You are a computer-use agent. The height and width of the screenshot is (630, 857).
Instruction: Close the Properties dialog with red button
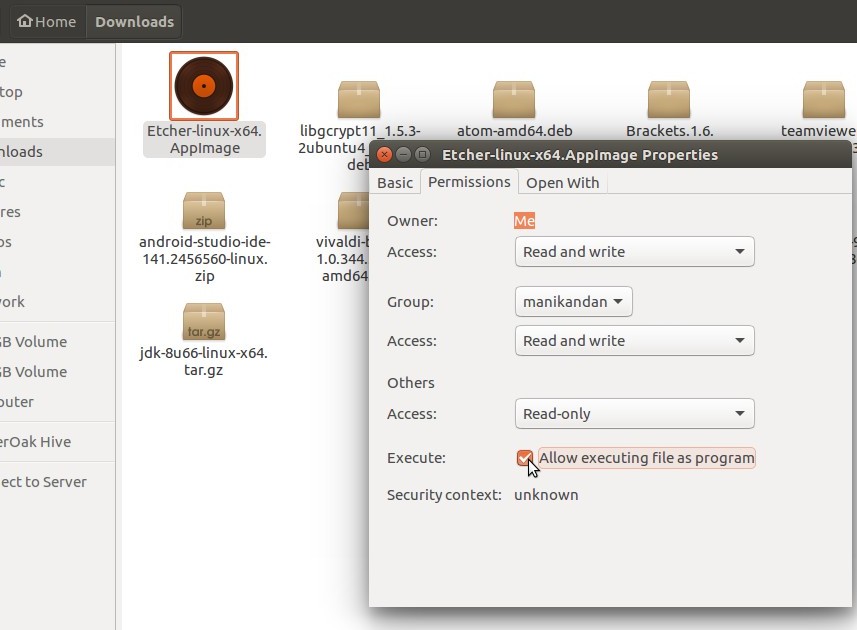(x=384, y=155)
